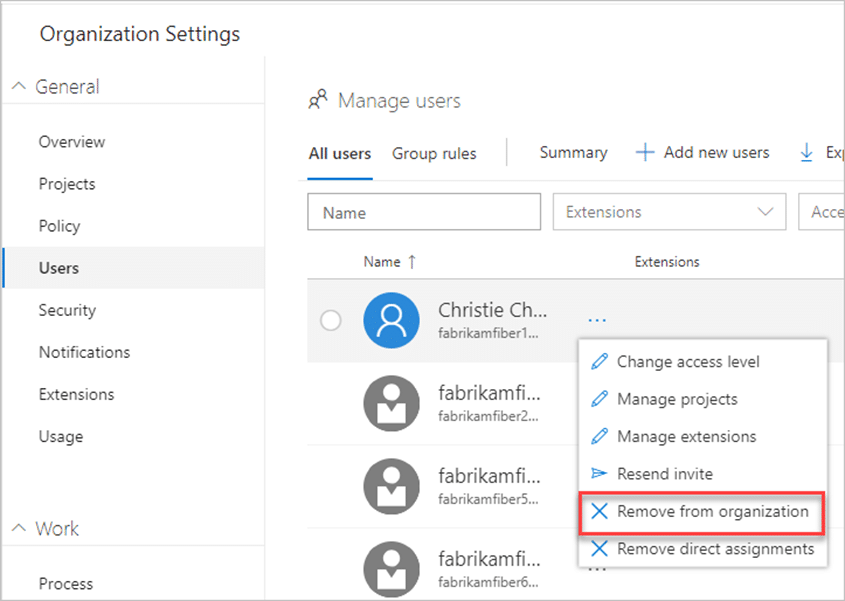The image size is (845, 601).
Task: Click Christie's blue user avatar
Action: (391, 320)
